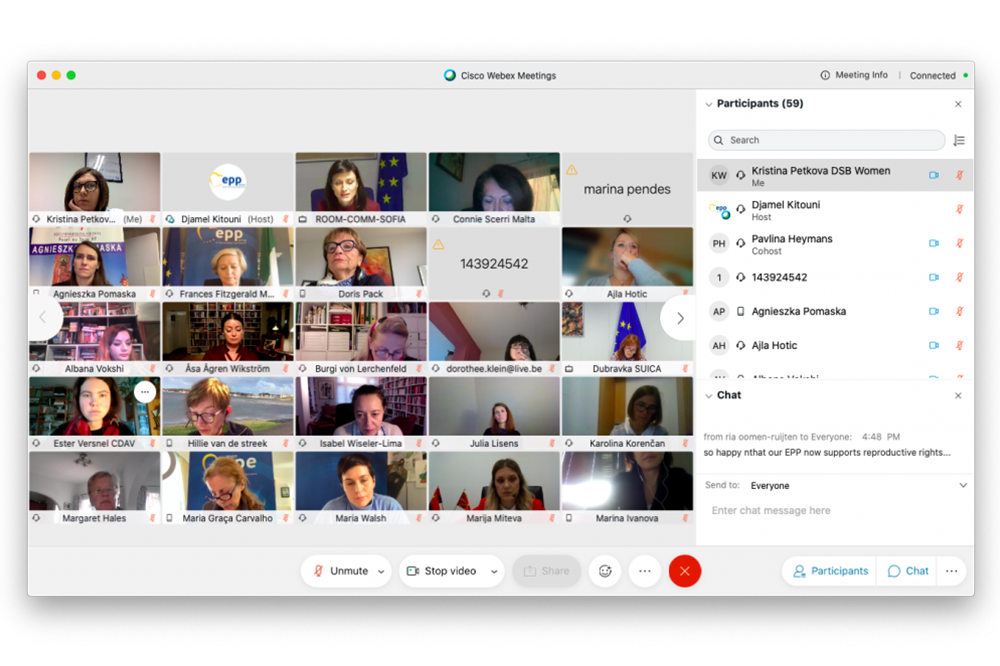Image resolution: width=1000 pixels, height=666 pixels.
Task: Open the video options arrow next to Stop video
Action: [x=494, y=572]
